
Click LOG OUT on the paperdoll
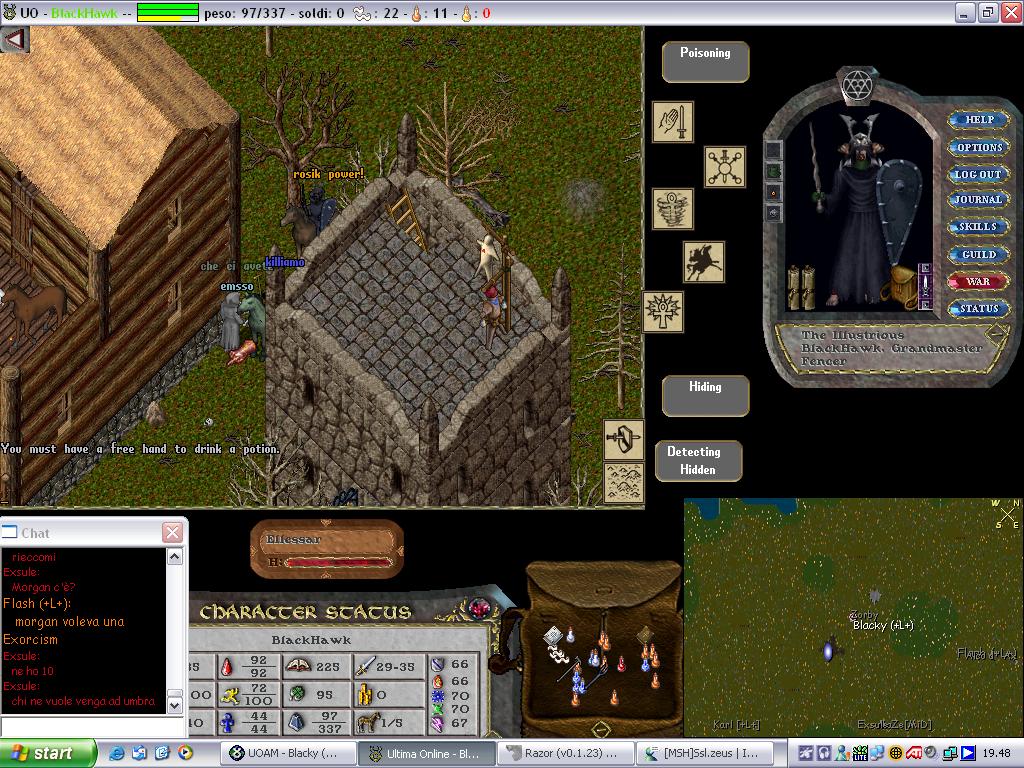[978, 174]
